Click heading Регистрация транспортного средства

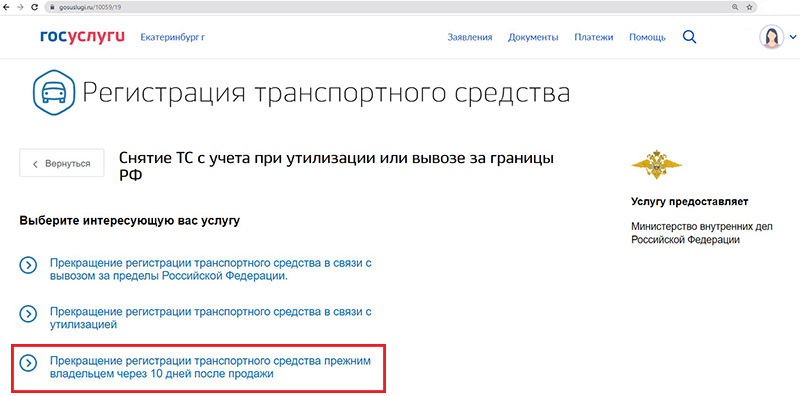tap(326, 94)
